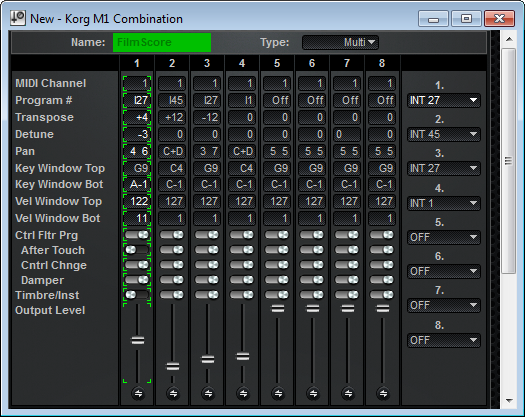Select the column 3 timbre header
The width and height of the screenshot is (525, 417).
click(x=207, y=63)
